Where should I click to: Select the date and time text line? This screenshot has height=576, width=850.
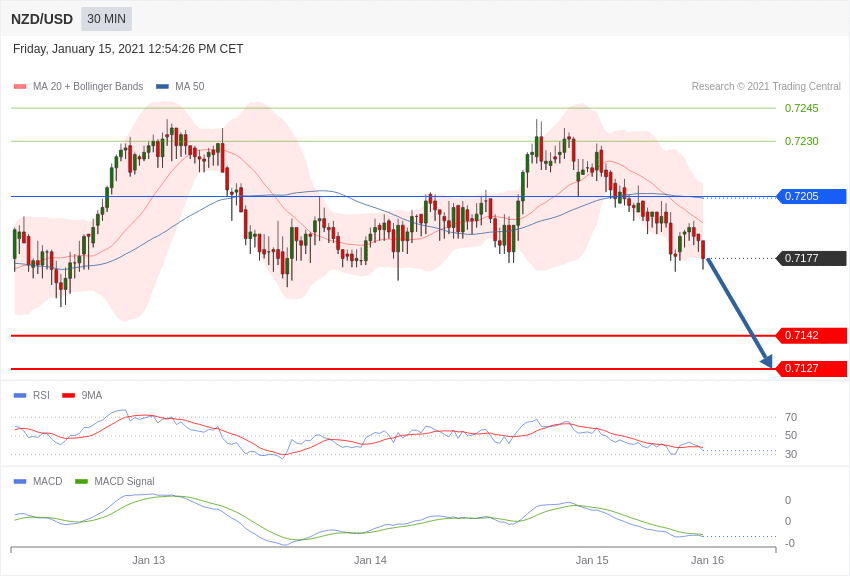coord(128,49)
